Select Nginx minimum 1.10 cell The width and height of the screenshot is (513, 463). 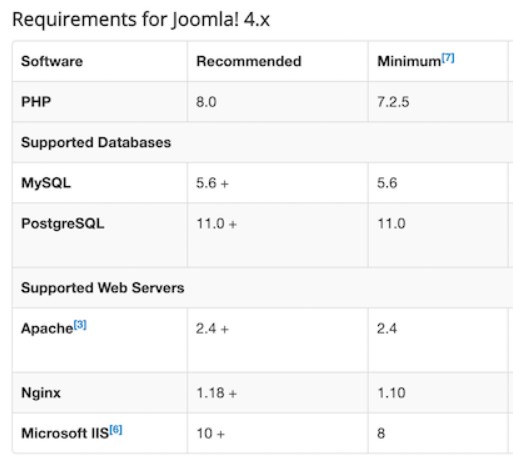click(x=438, y=393)
